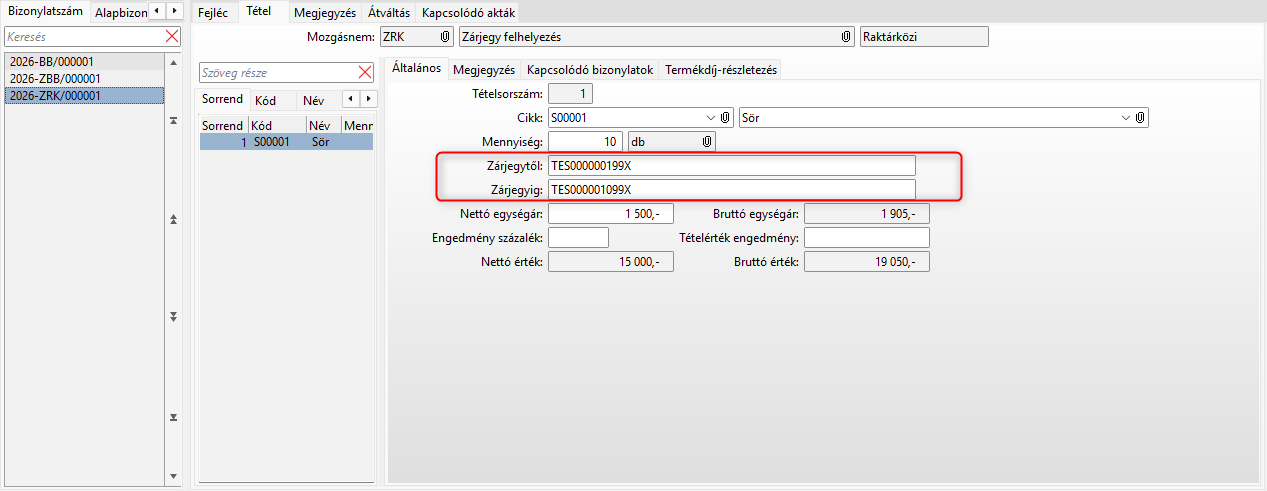Click the 'Szöveg része' filter field
Image resolution: width=1267 pixels, height=491 pixels.
[279, 73]
